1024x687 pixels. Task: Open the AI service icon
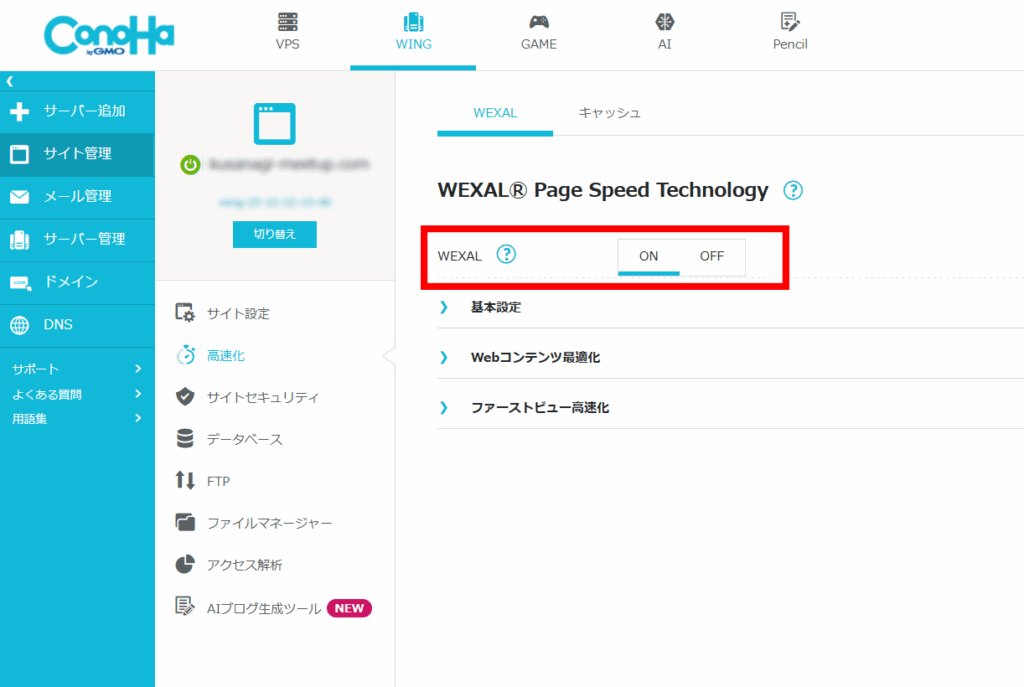(664, 23)
